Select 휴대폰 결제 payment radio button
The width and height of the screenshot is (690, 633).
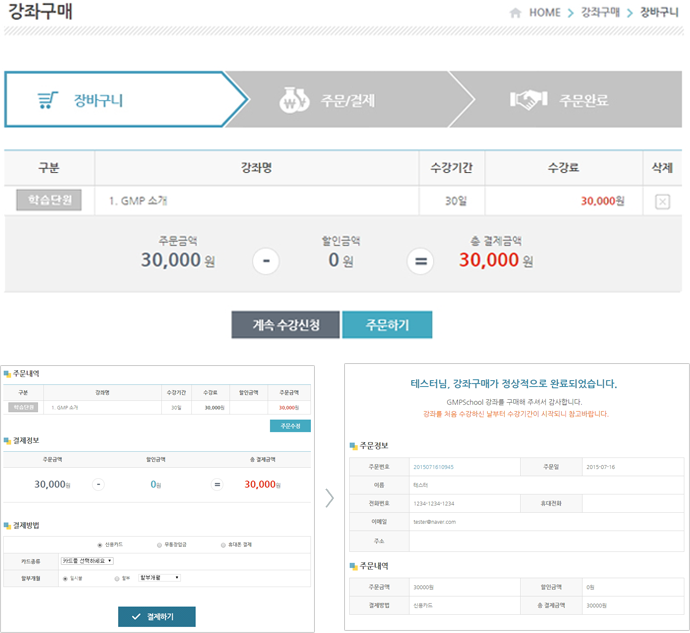click(224, 545)
